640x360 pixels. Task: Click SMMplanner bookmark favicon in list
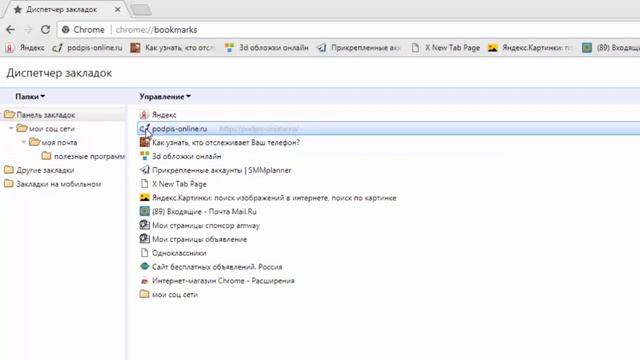tap(144, 170)
